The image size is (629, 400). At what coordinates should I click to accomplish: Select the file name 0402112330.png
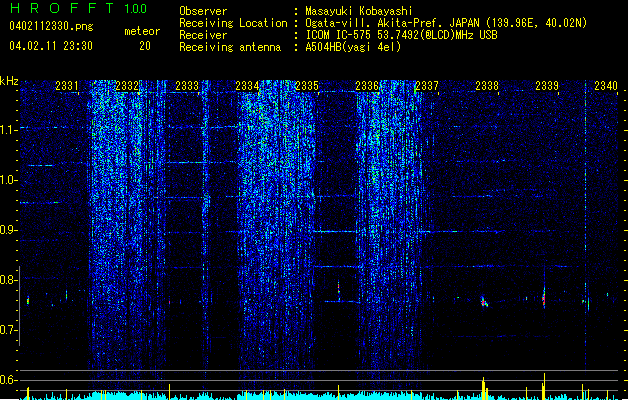coord(51,26)
